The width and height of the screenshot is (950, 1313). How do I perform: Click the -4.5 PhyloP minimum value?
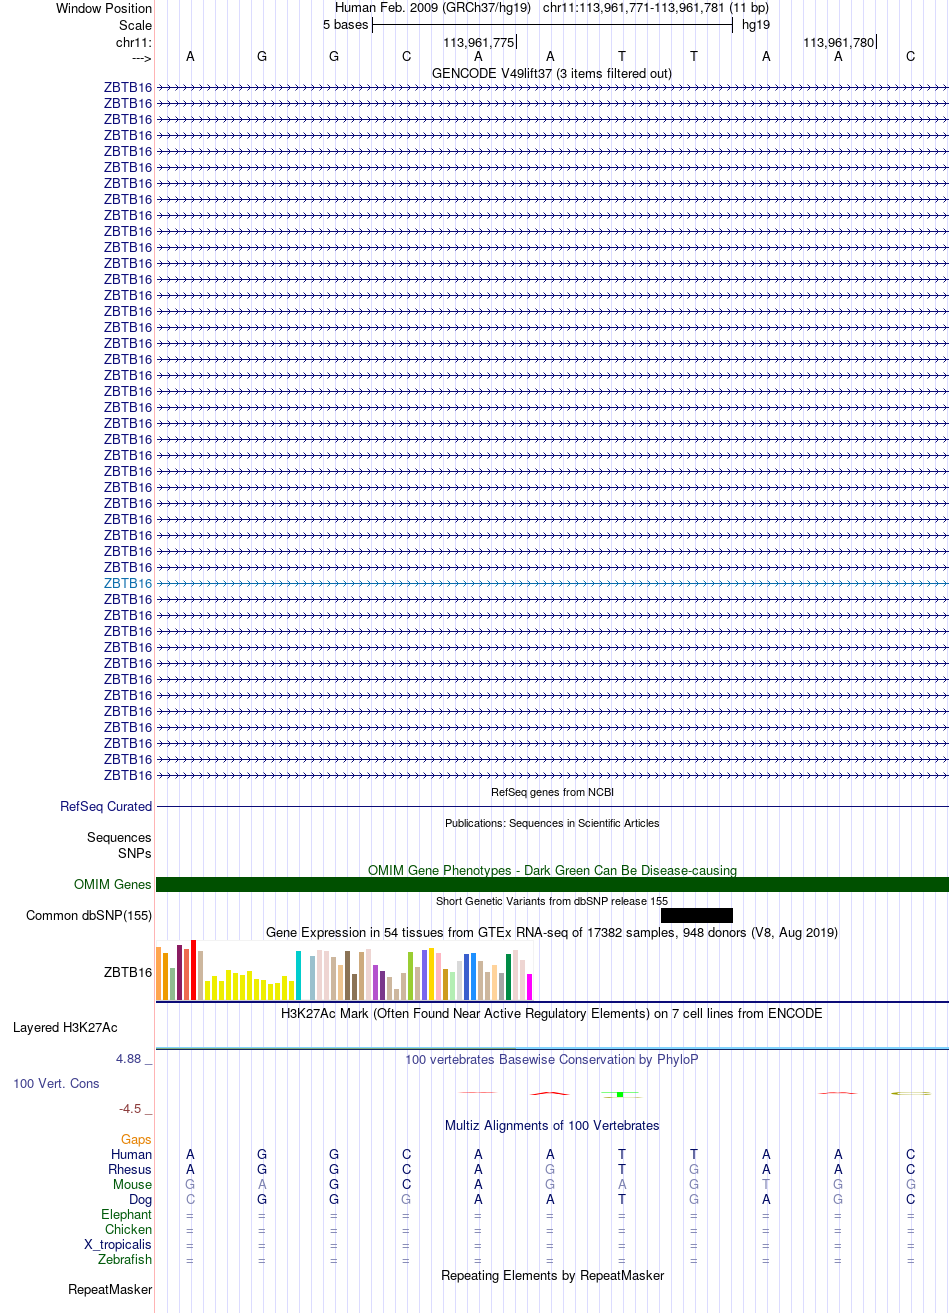(x=134, y=1108)
